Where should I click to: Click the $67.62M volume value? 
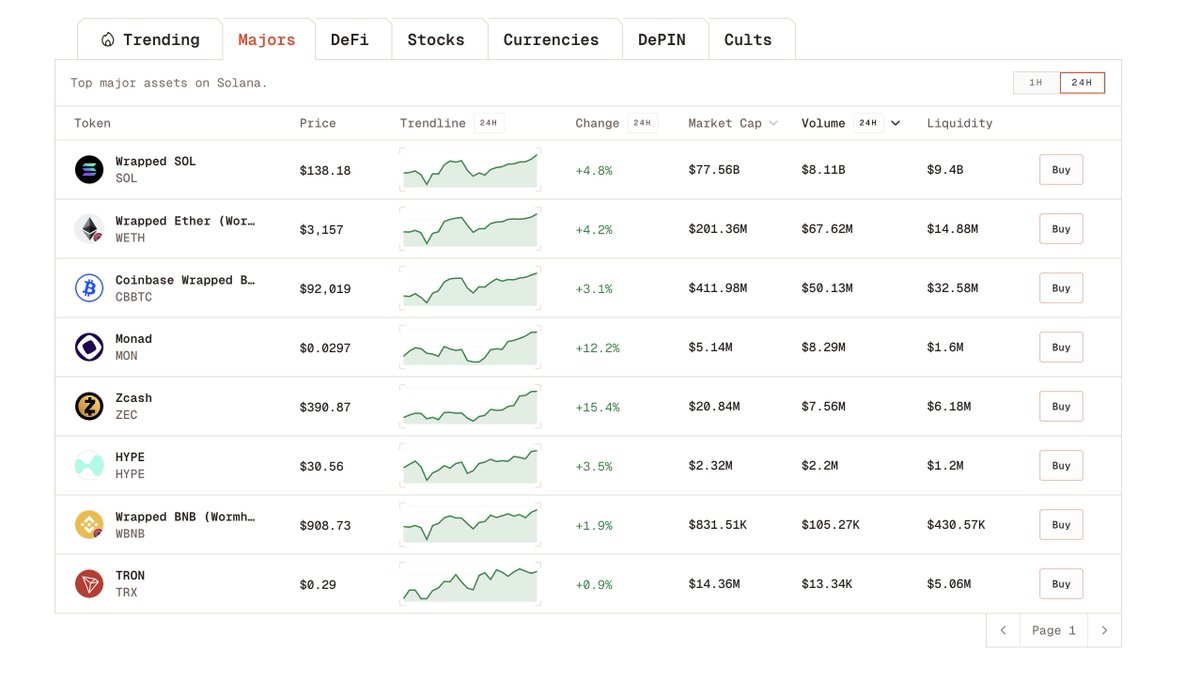(827, 229)
